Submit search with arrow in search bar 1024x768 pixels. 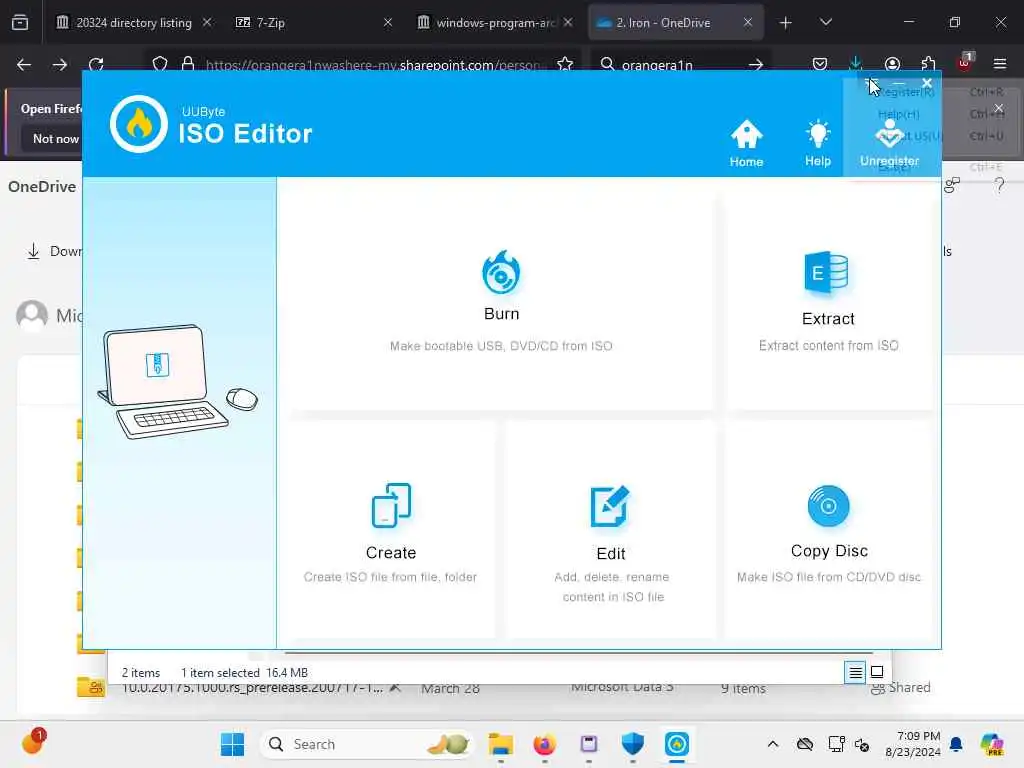pos(756,65)
